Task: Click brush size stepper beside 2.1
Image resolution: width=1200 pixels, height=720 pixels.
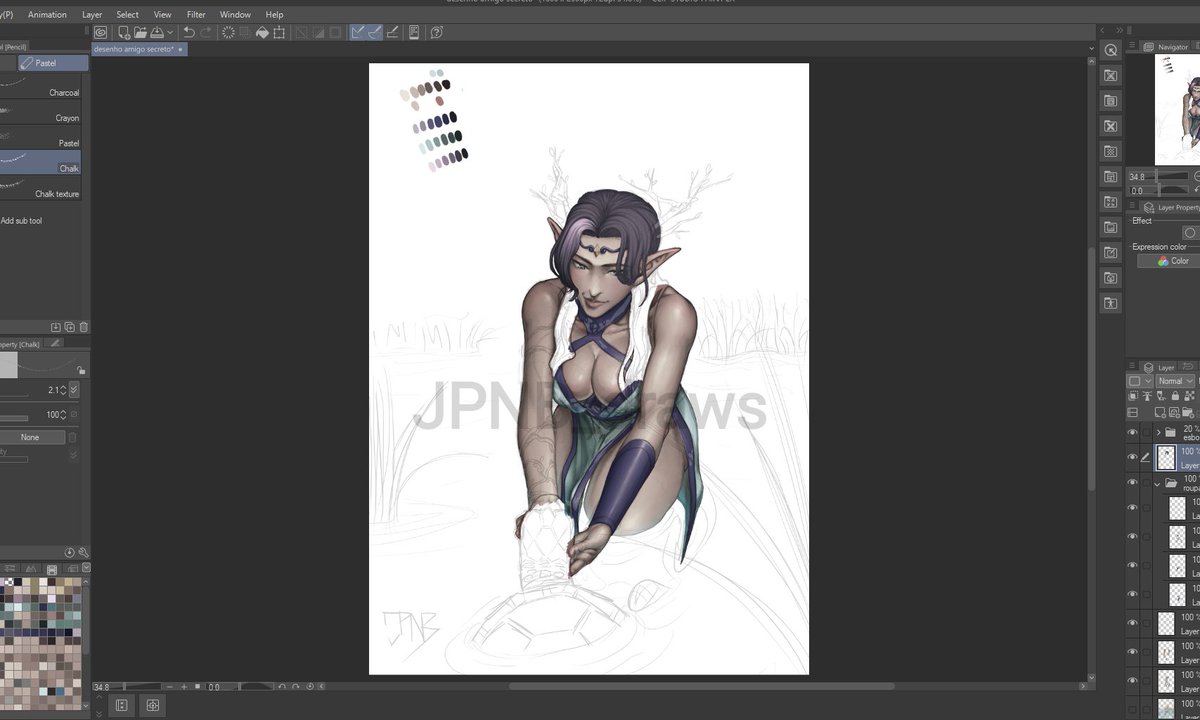Action: (63, 390)
